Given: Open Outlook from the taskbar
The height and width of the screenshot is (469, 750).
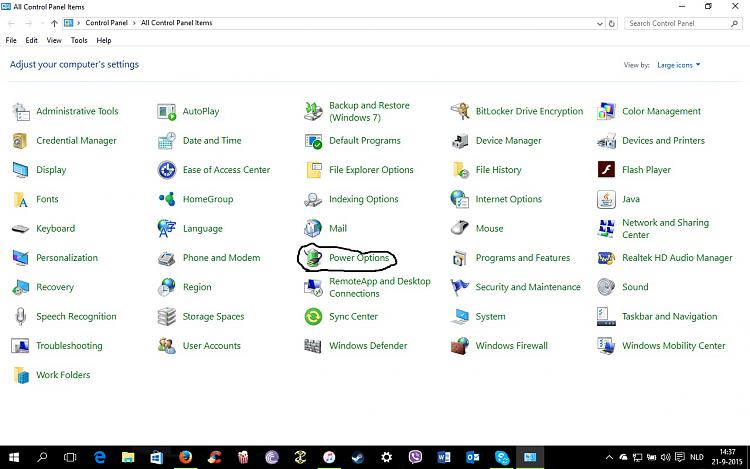Looking at the screenshot, I should click(x=473, y=458).
